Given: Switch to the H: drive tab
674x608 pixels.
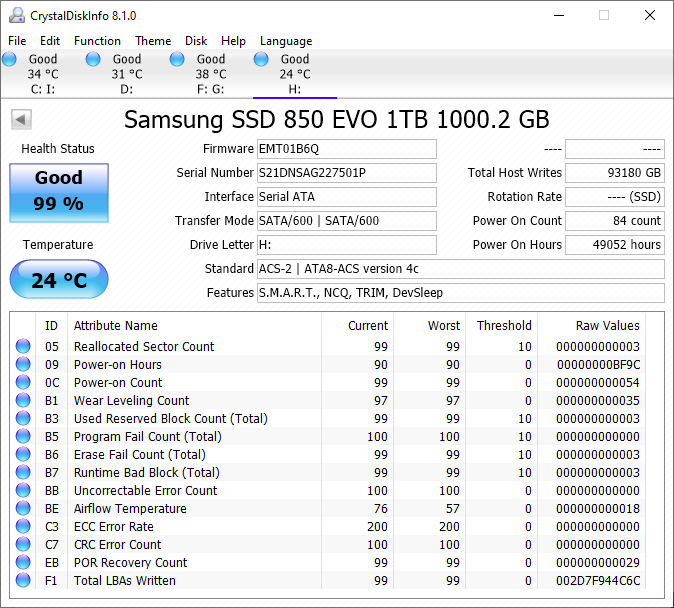Looking at the screenshot, I should pos(294,74).
